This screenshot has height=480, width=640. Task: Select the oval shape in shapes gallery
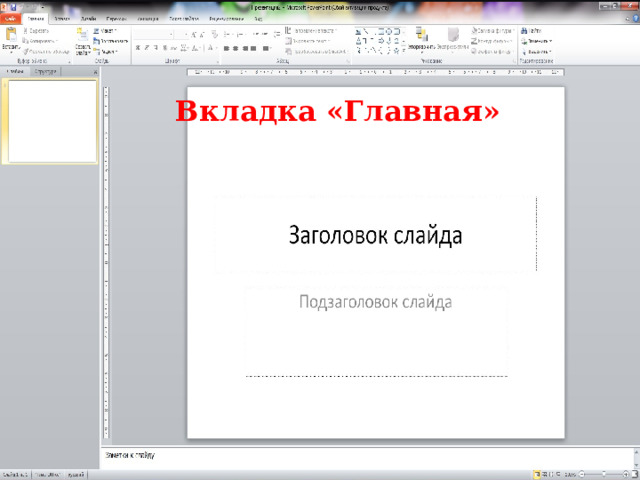(389, 31)
